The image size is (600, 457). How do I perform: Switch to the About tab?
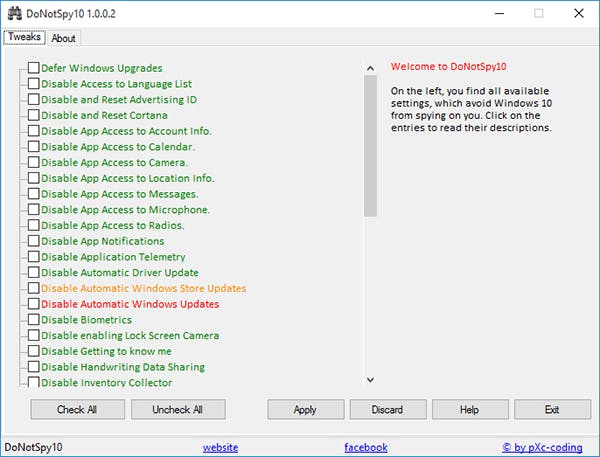(64, 38)
